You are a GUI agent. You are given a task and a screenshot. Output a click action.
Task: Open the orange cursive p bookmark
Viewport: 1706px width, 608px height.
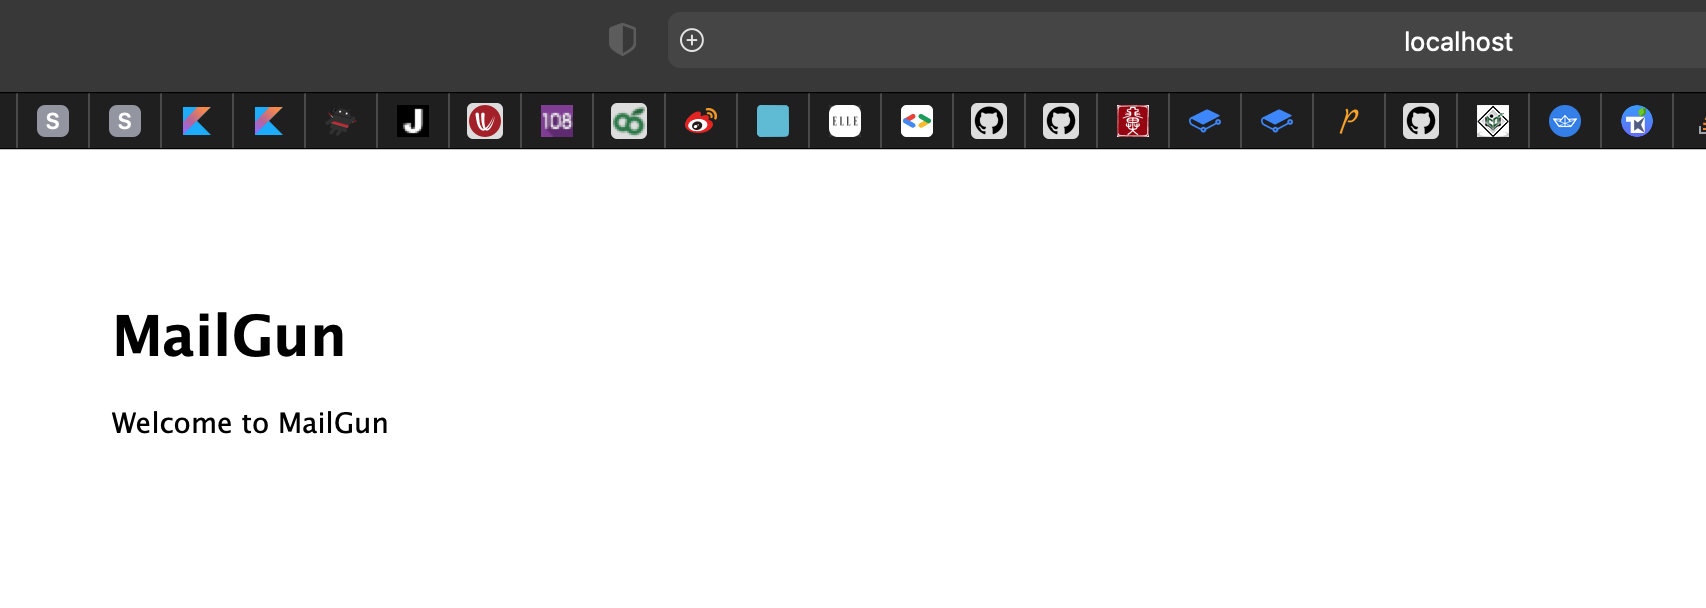(x=1349, y=121)
